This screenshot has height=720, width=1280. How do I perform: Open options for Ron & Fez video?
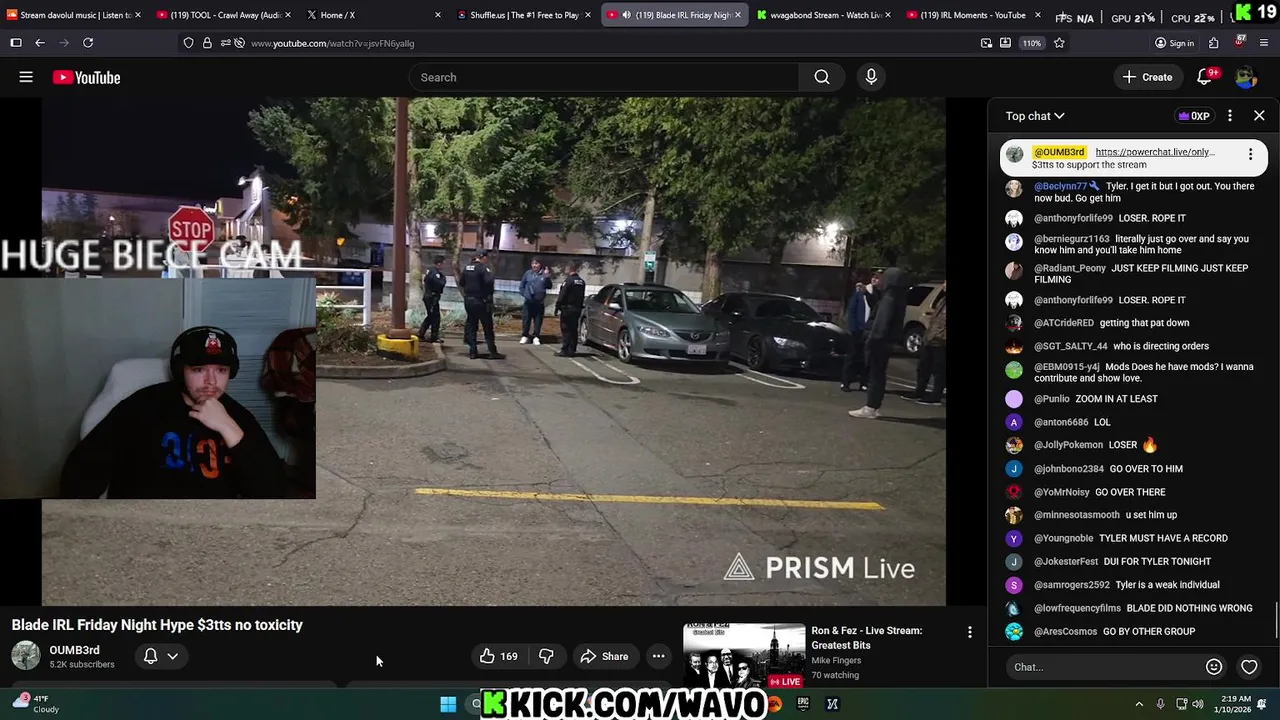tap(969, 632)
